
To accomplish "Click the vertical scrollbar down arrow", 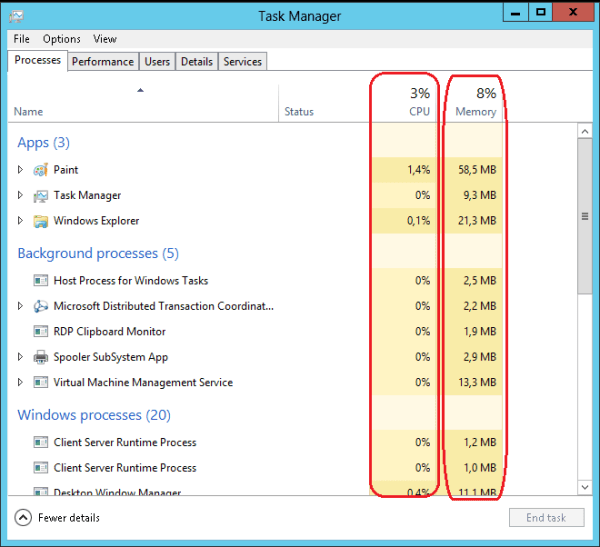I will click(585, 487).
